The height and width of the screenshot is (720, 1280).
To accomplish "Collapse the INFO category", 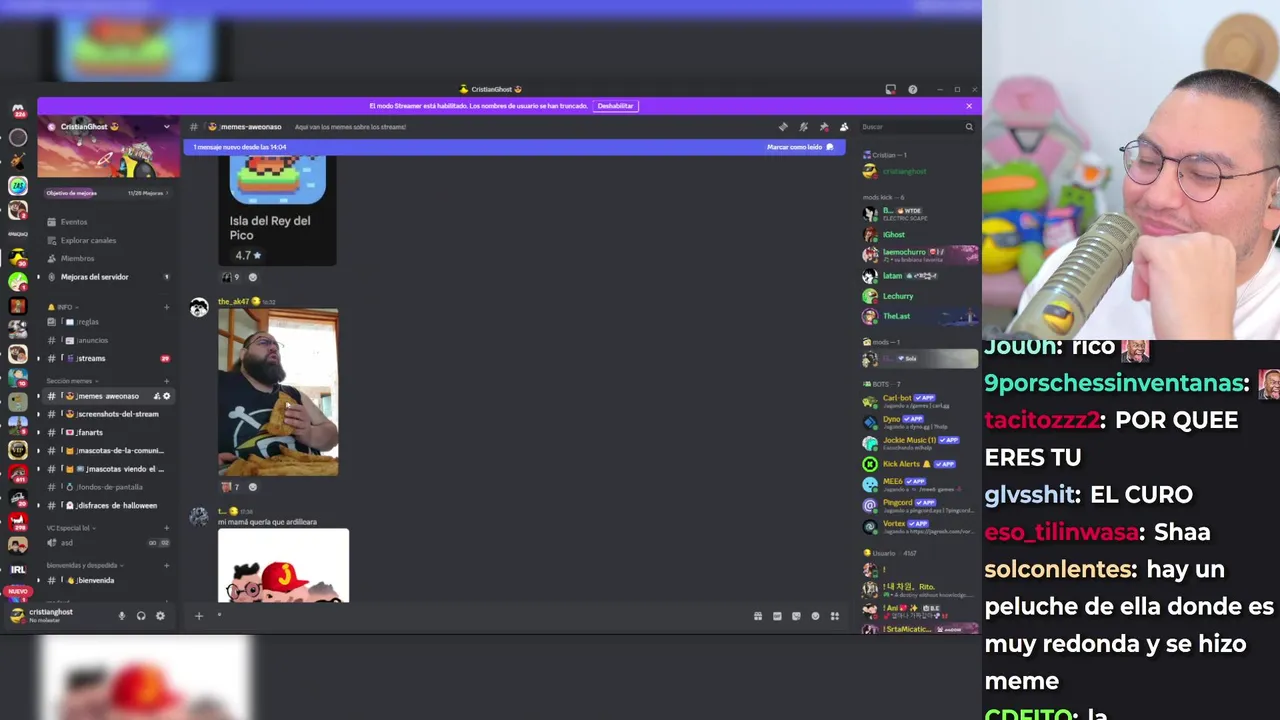I will tap(64, 307).
